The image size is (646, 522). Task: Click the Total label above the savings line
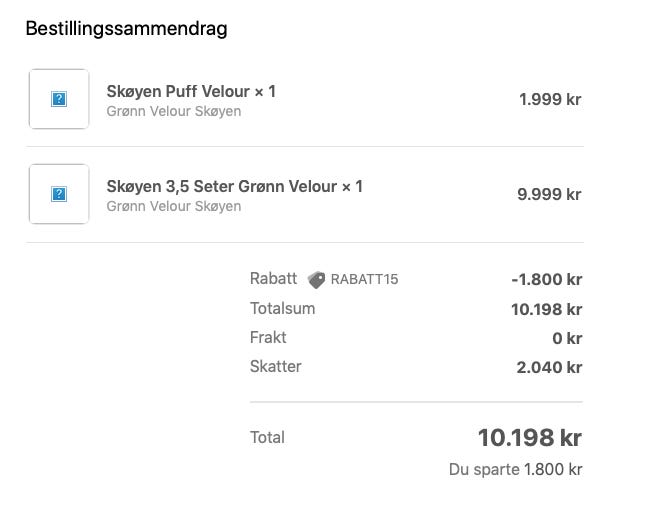[x=267, y=437]
